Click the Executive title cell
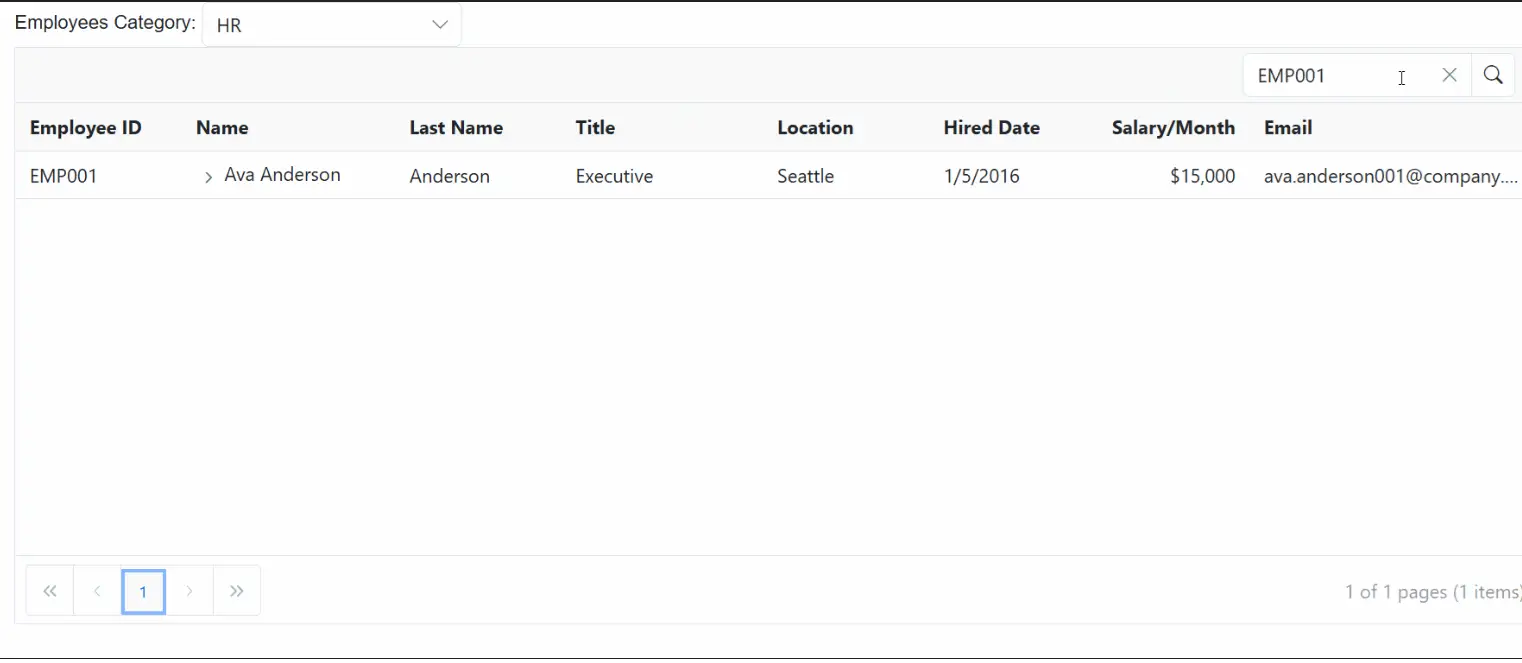The image size is (1522, 663). click(x=614, y=177)
